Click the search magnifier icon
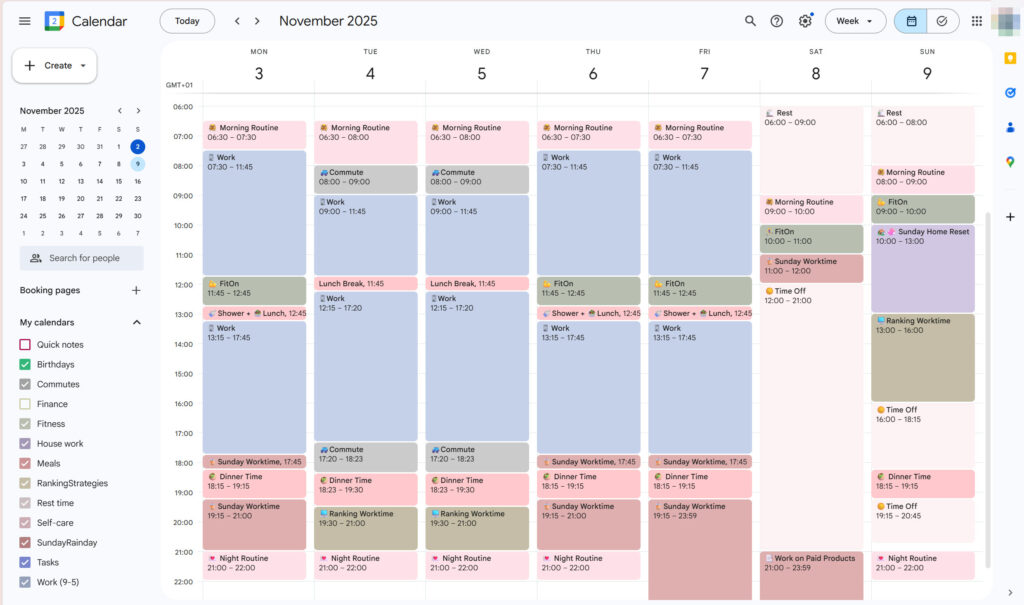 point(750,21)
